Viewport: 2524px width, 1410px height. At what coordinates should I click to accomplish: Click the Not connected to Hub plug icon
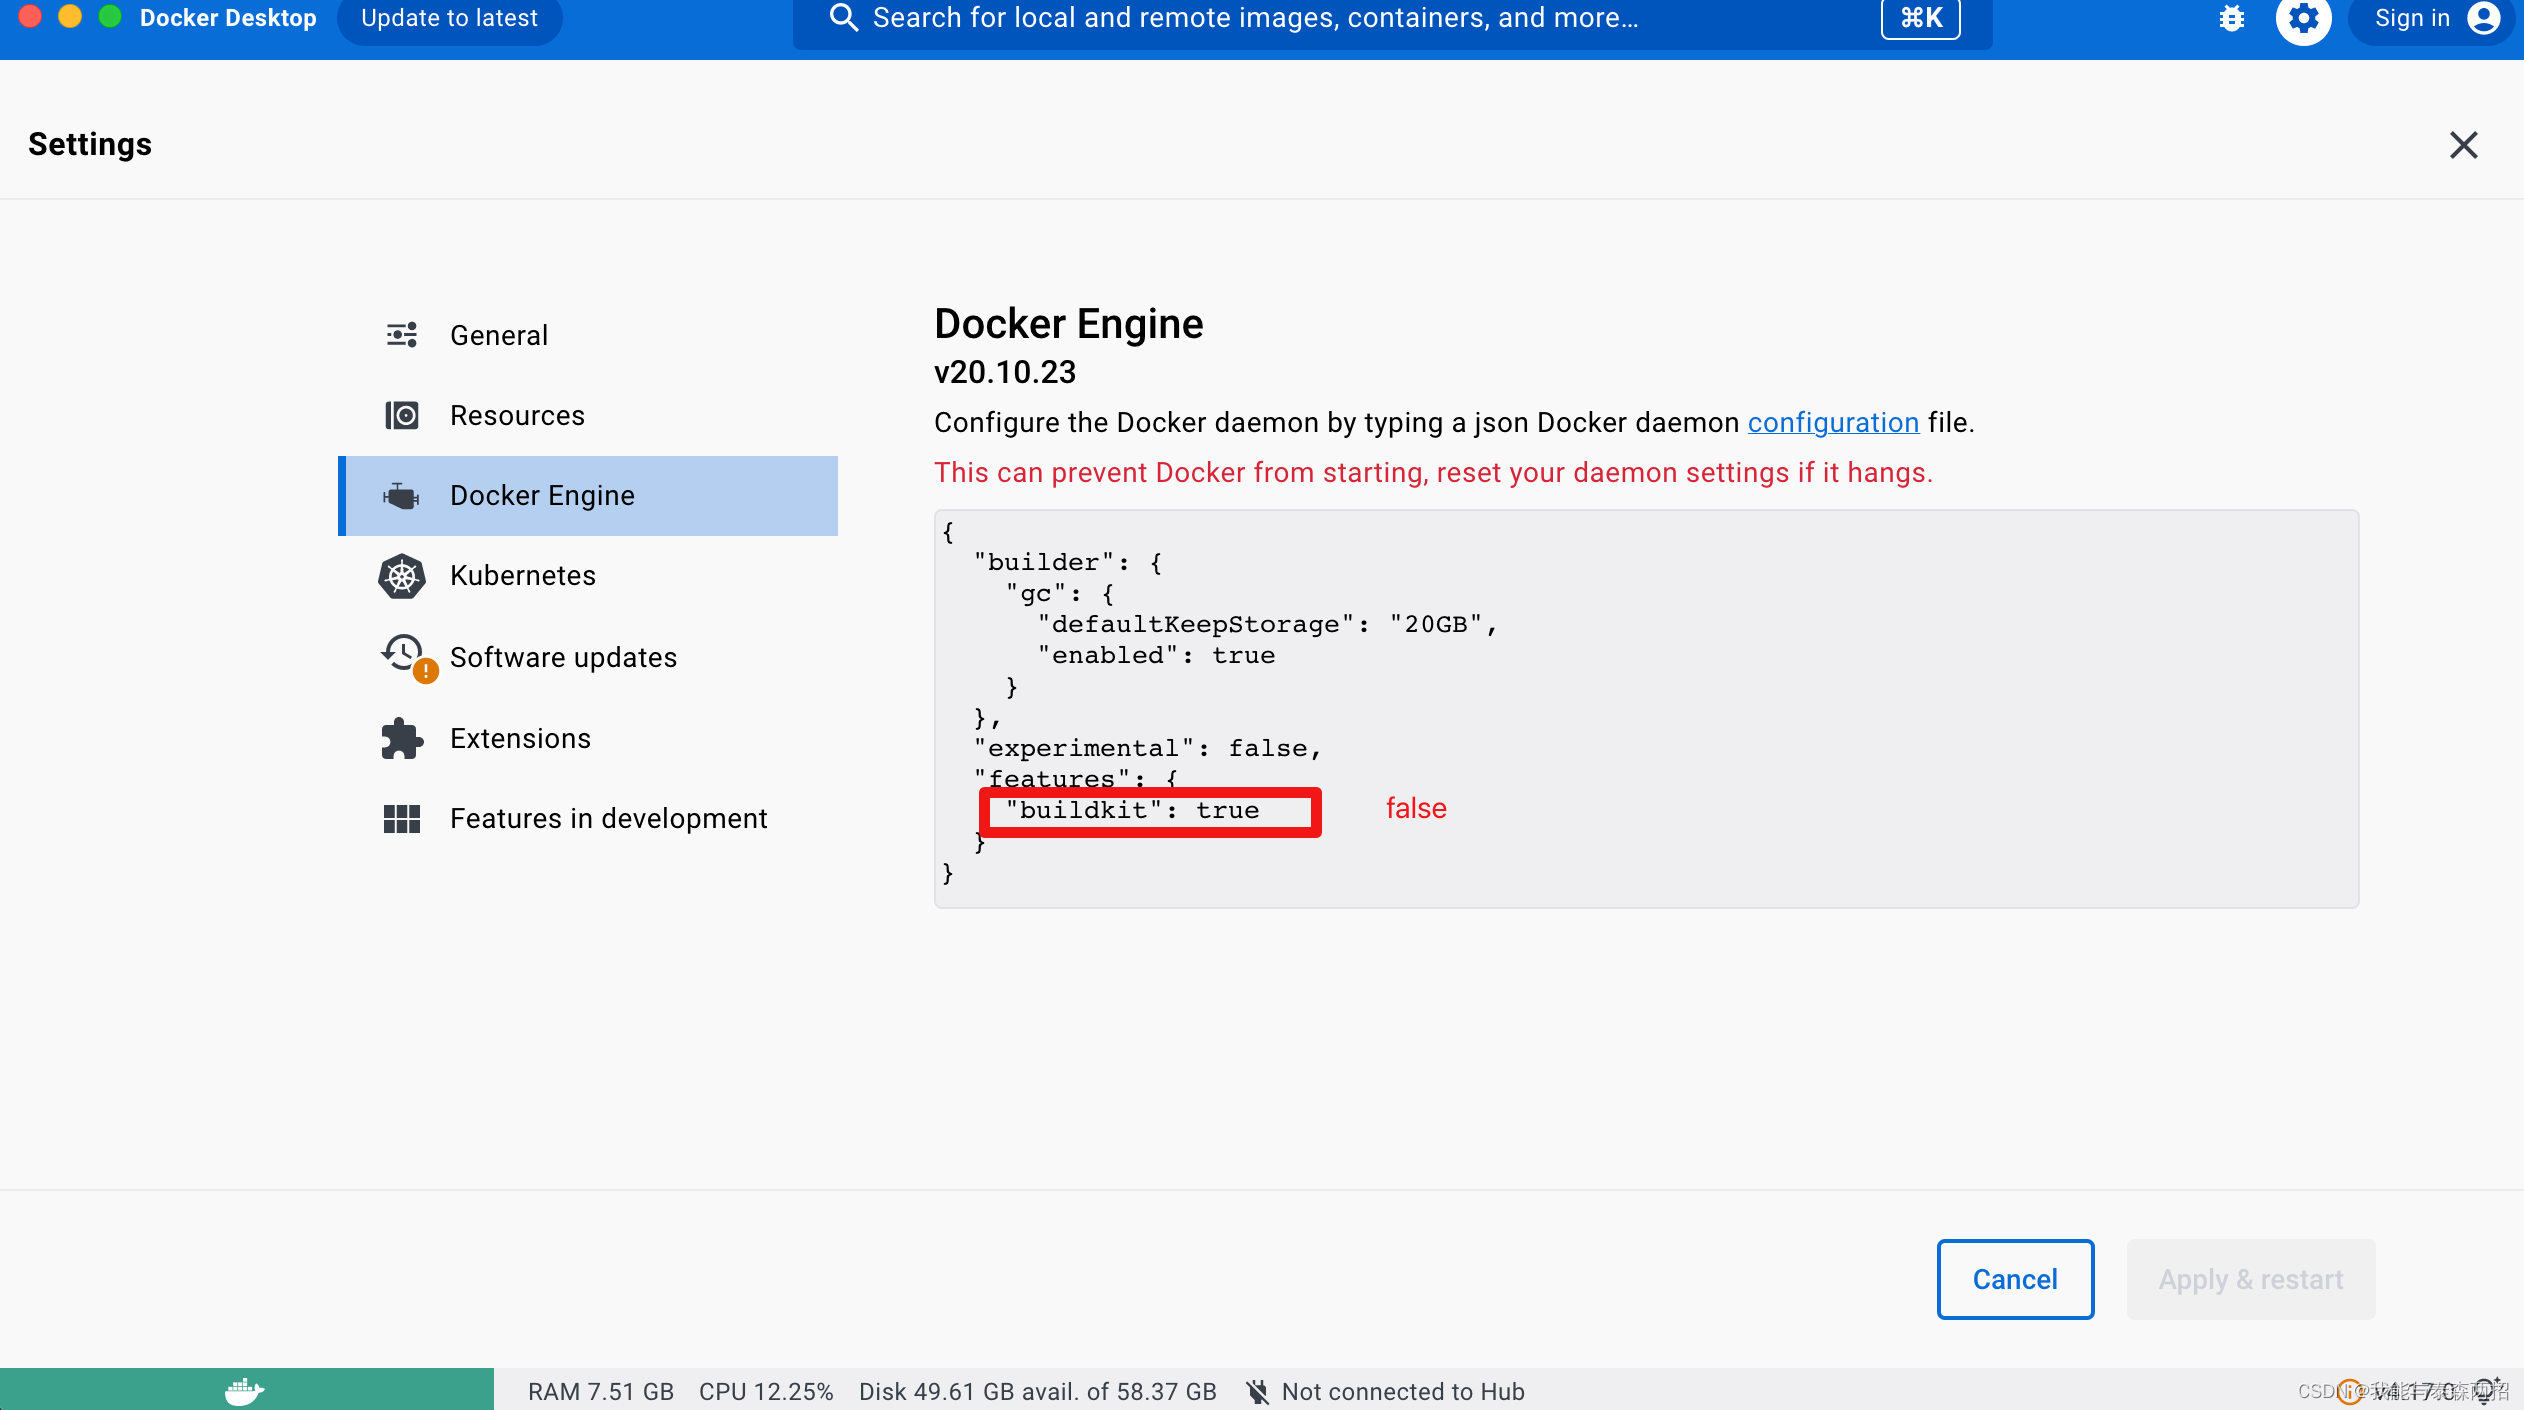[x=1257, y=1391]
